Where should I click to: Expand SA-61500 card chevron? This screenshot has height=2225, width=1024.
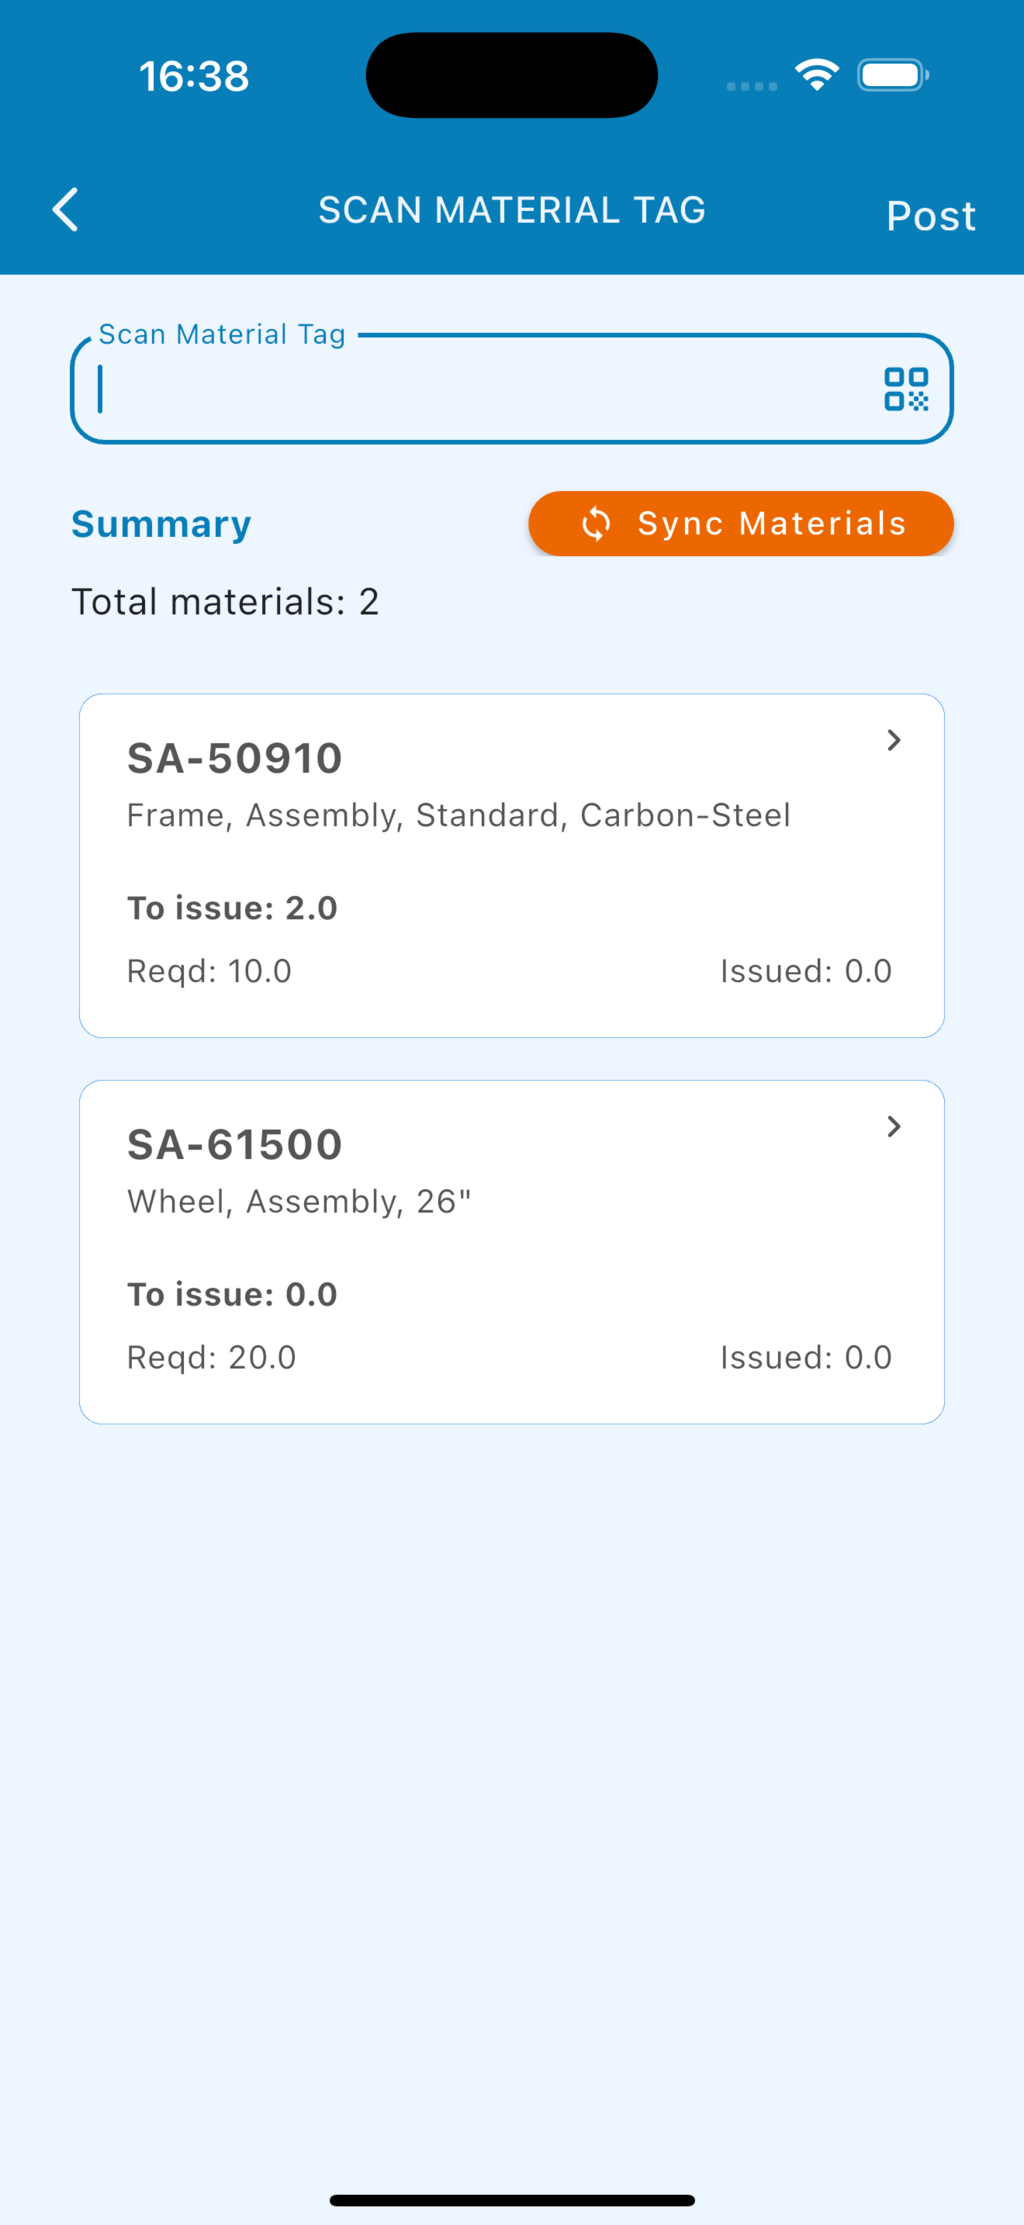click(x=894, y=1127)
